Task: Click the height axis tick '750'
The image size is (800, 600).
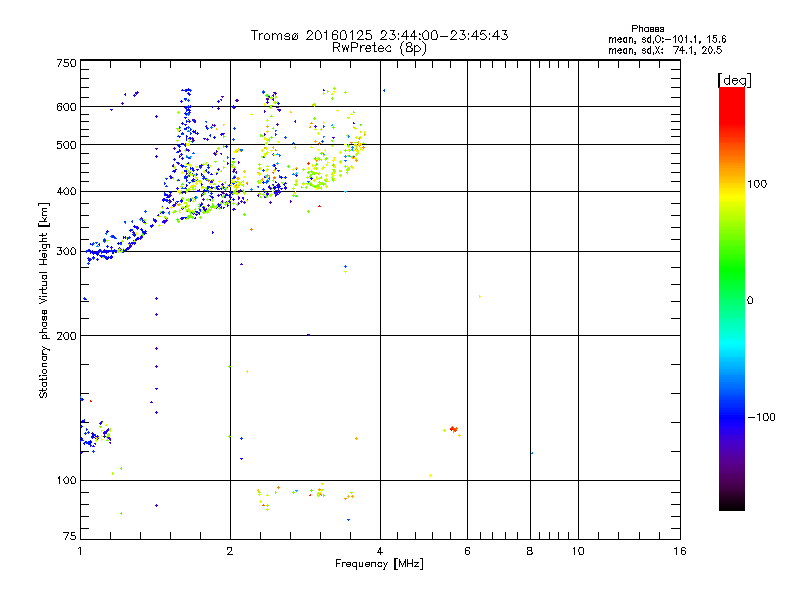Action: tap(66, 63)
